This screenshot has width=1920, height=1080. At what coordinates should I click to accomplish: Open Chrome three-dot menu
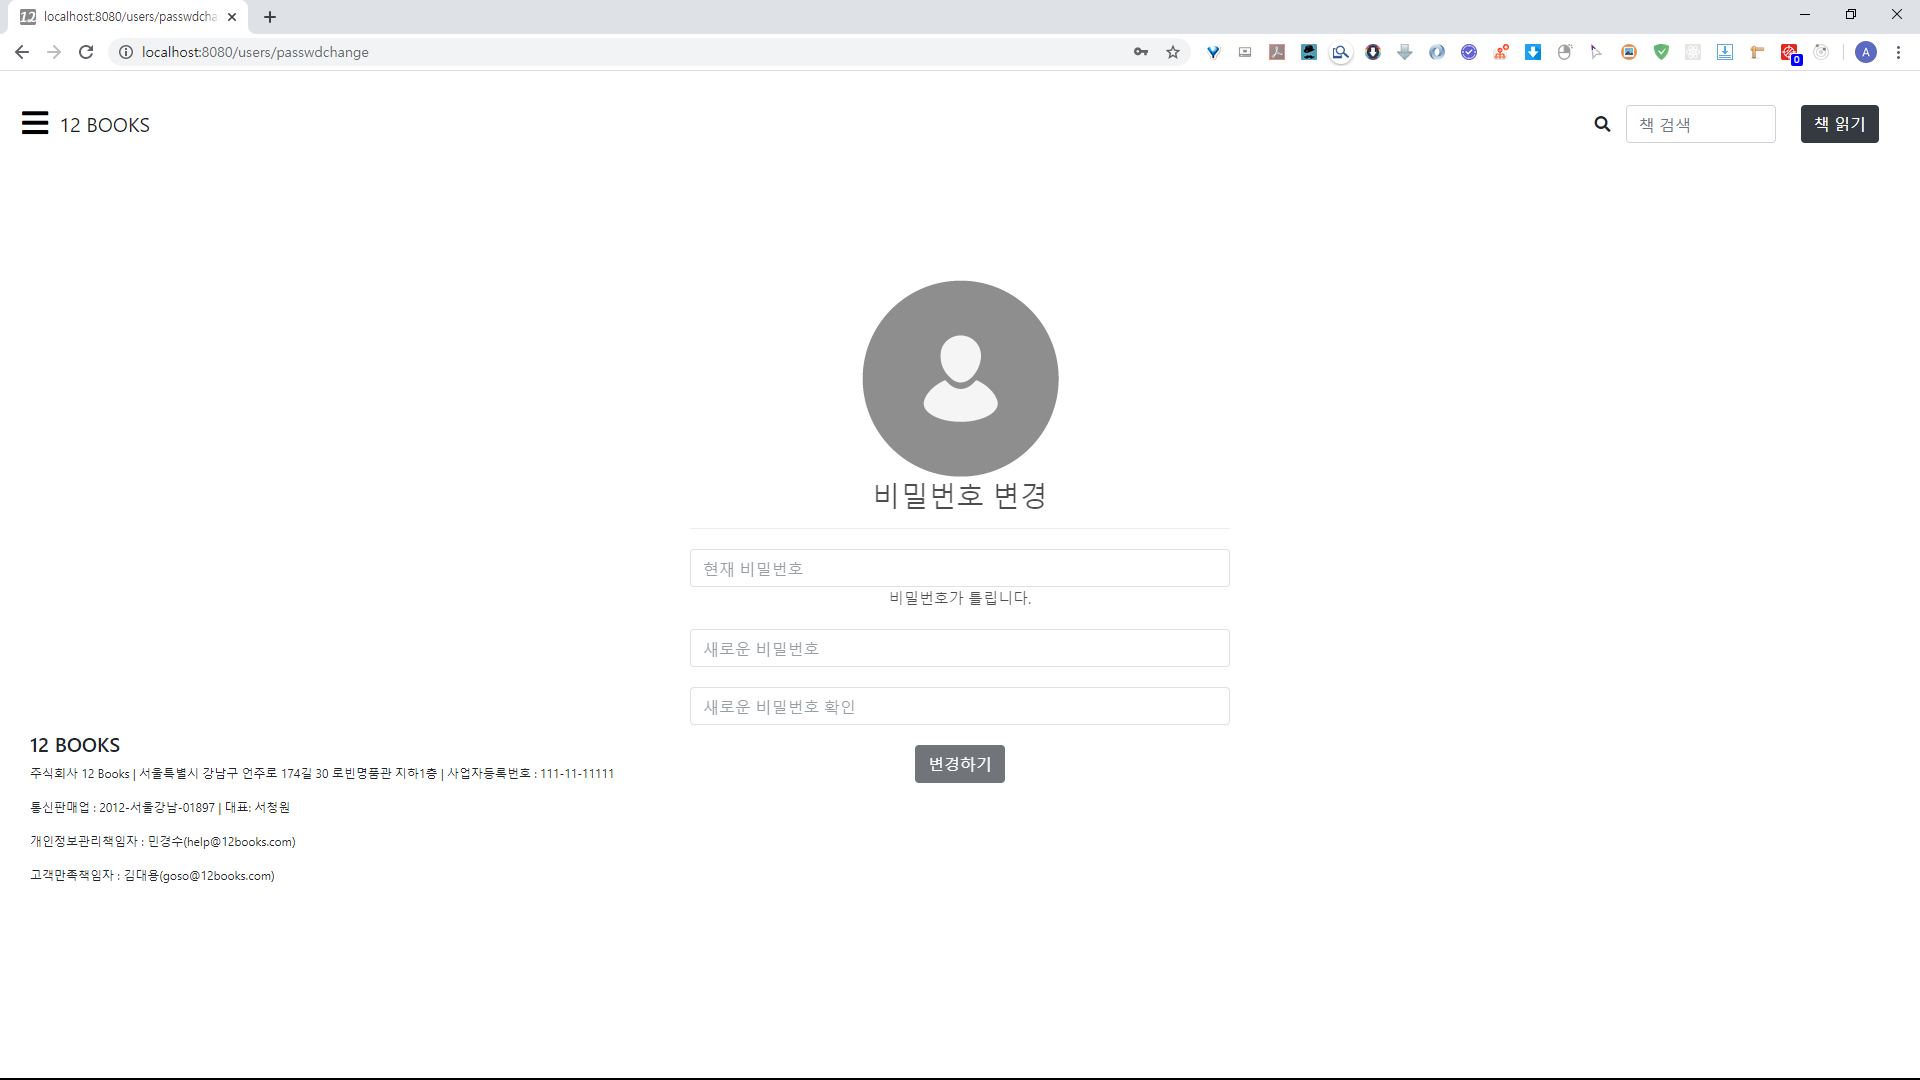[x=1898, y=52]
